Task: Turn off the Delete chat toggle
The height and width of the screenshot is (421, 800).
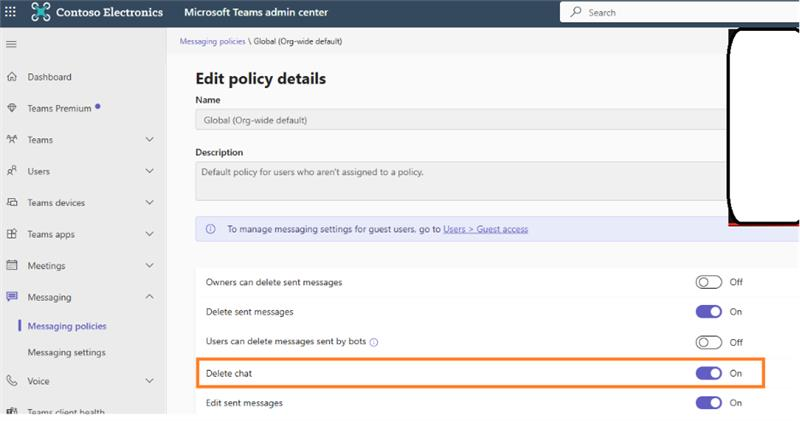Action: (x=709, y=374)
